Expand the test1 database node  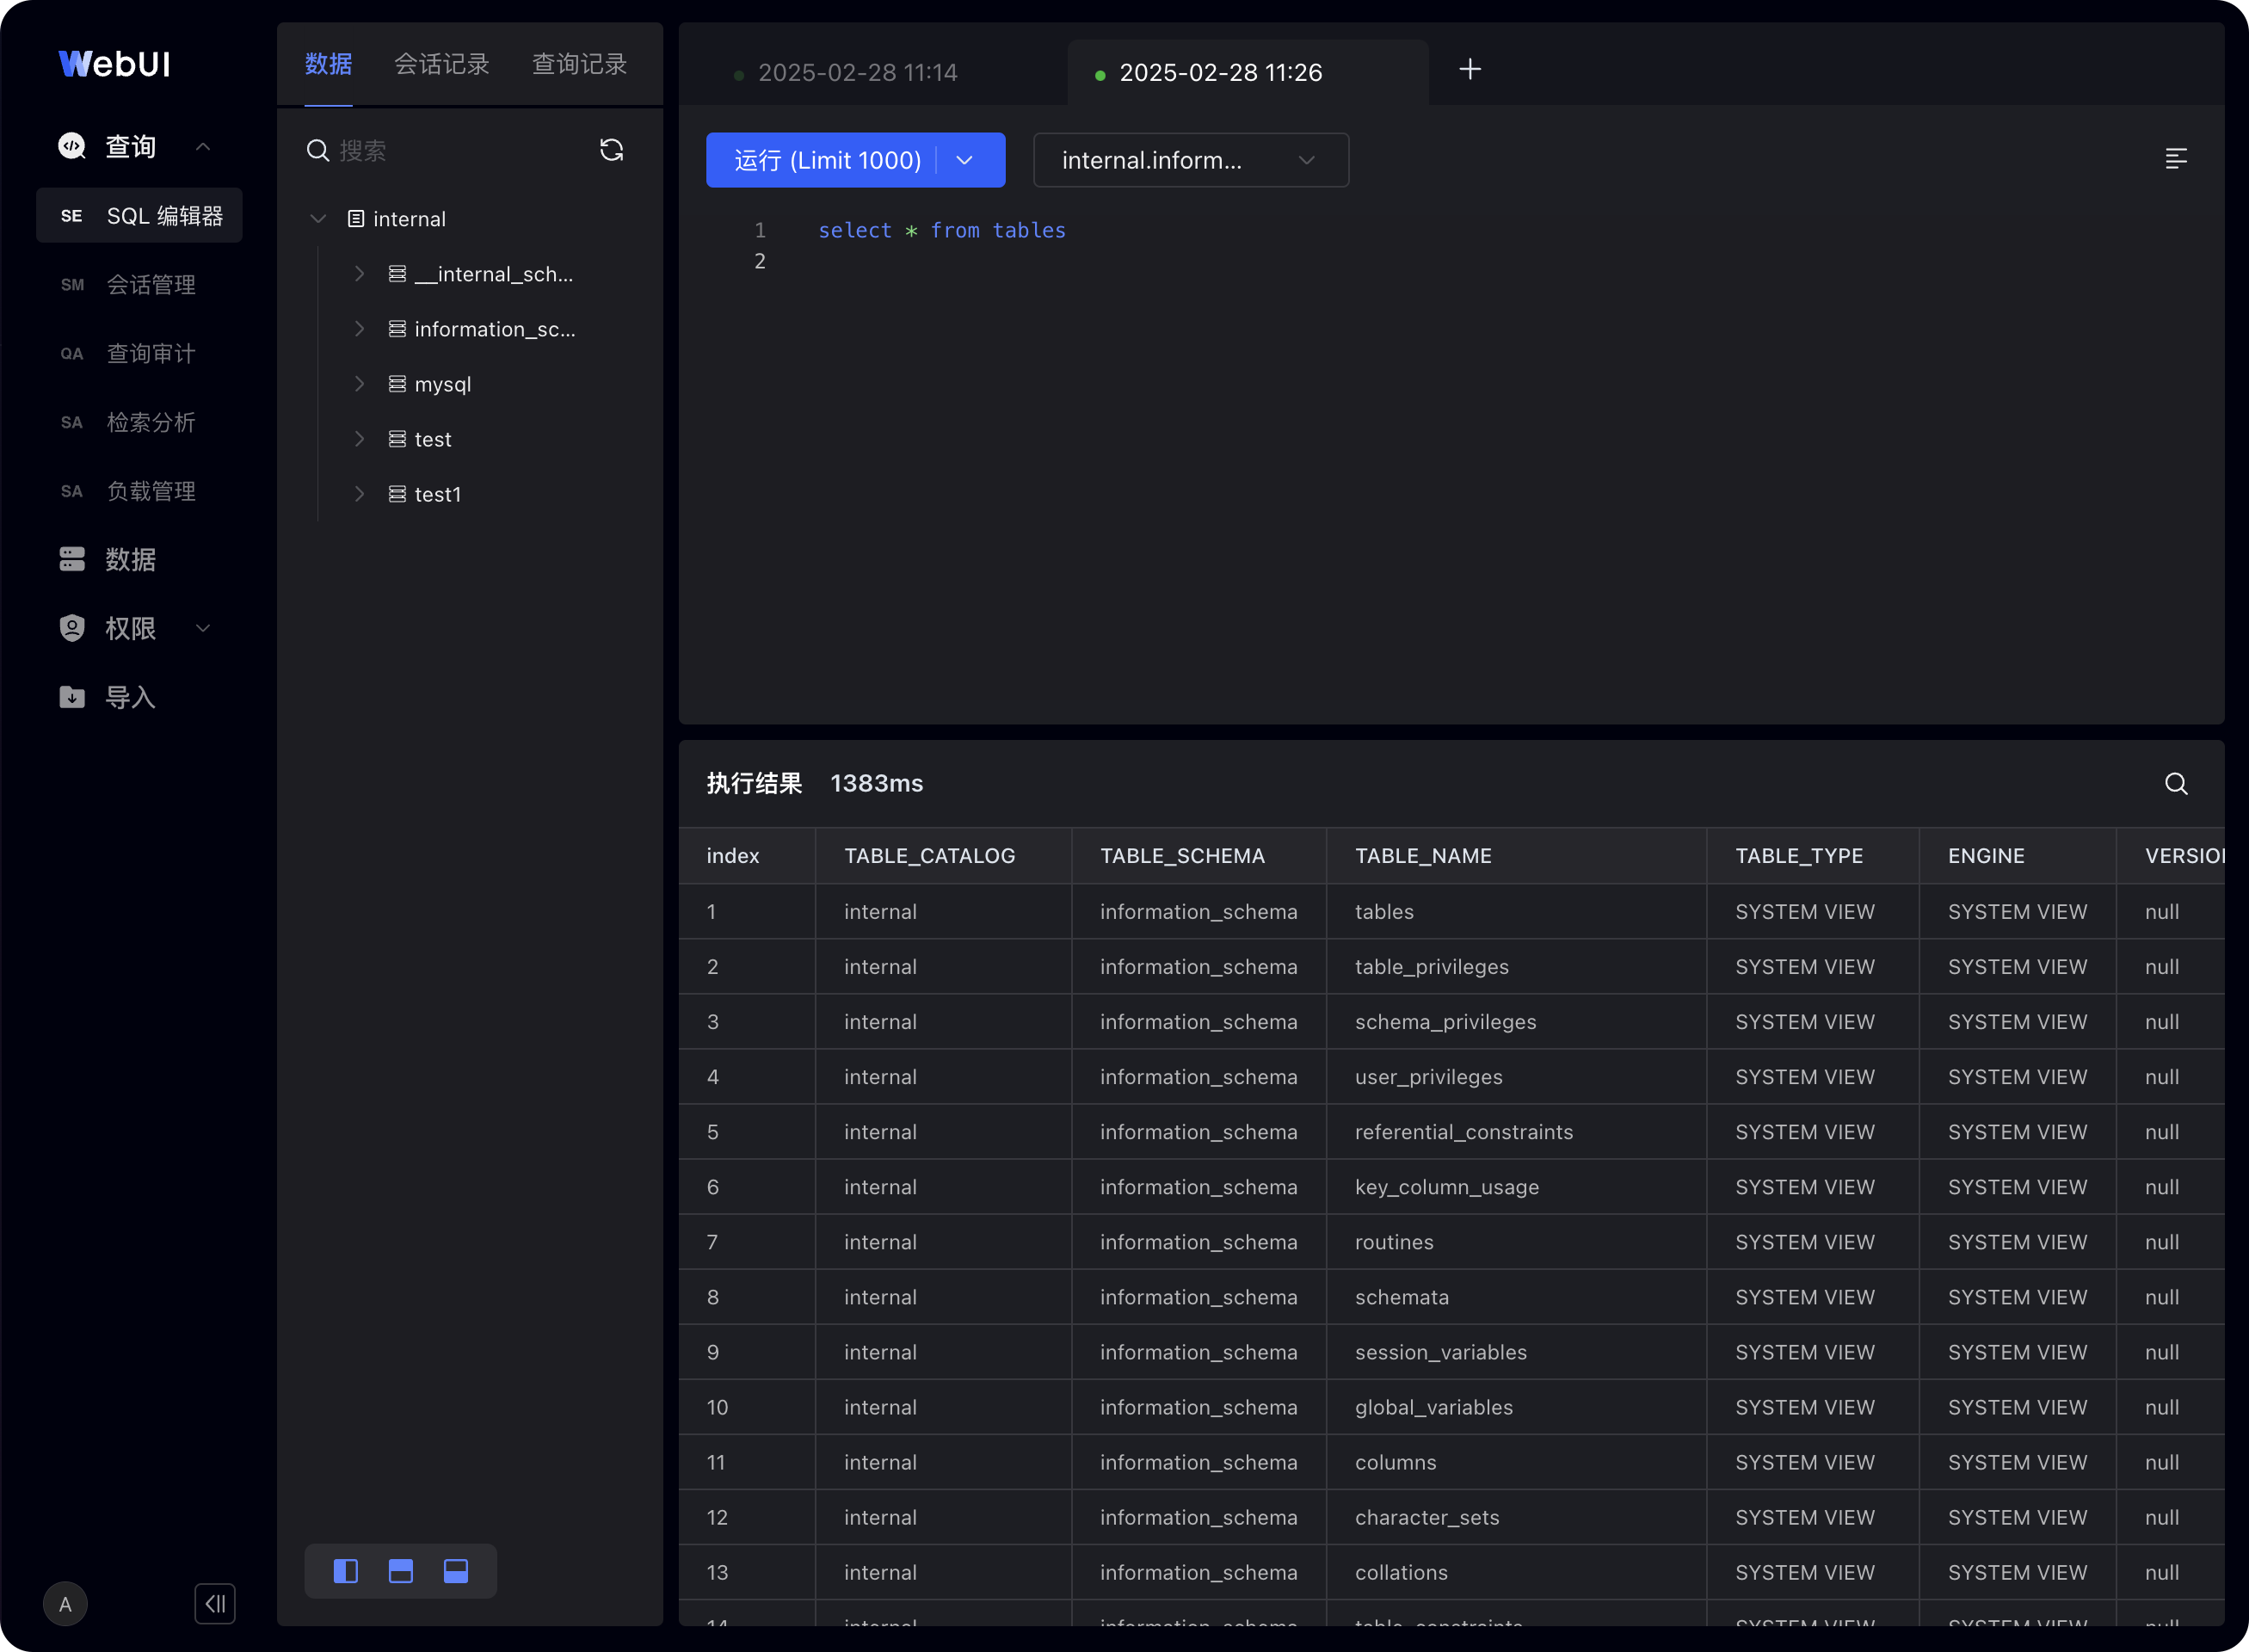pos(359,494)
